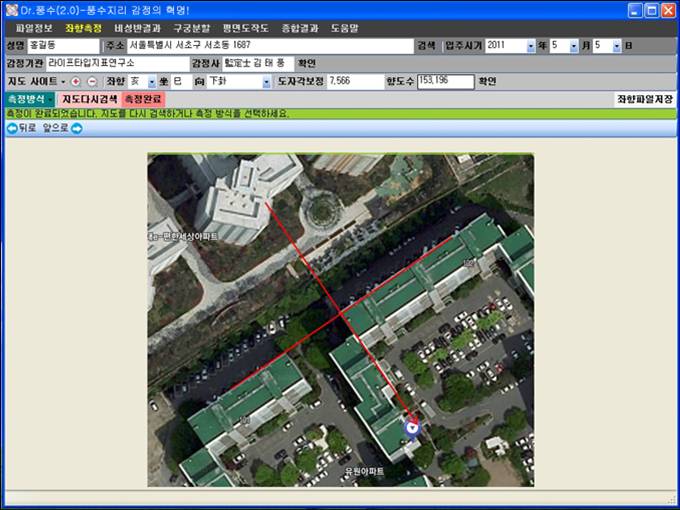Click the 뒤로 back arrow icon
This screenshot has width=680, height=510.
coord(13,128)
